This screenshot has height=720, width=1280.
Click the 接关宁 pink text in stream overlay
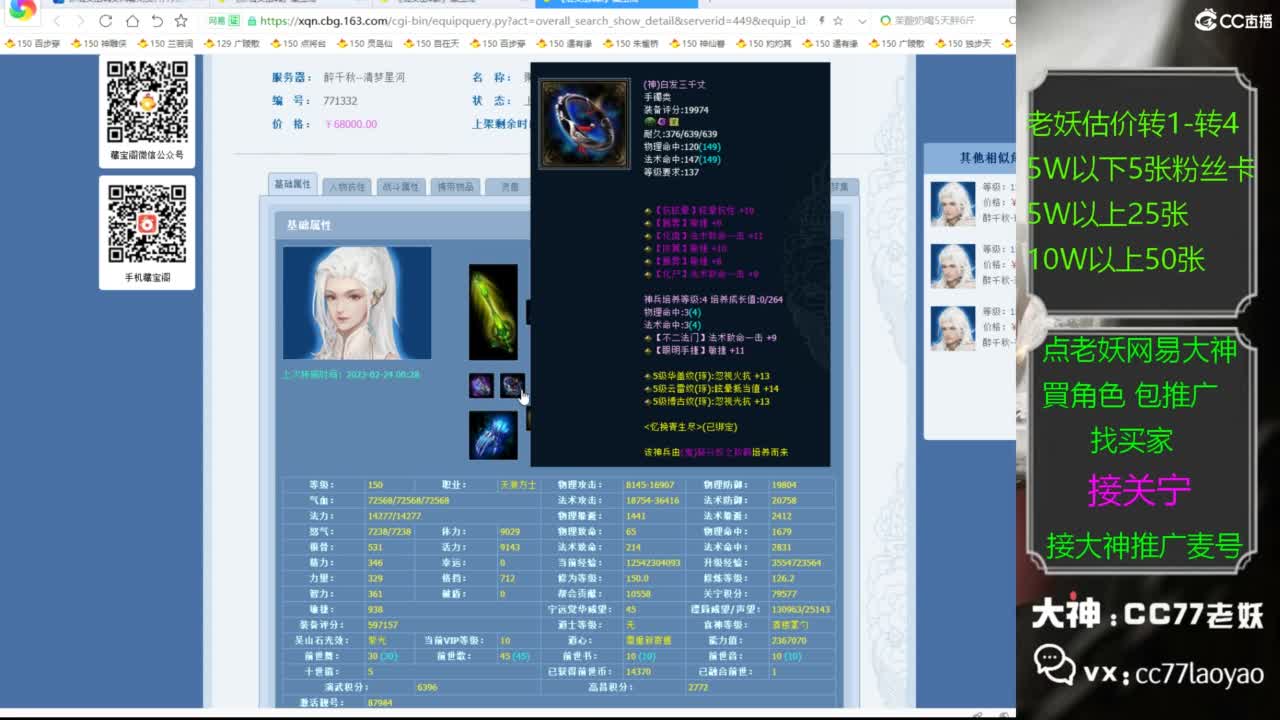[1139, 490]
